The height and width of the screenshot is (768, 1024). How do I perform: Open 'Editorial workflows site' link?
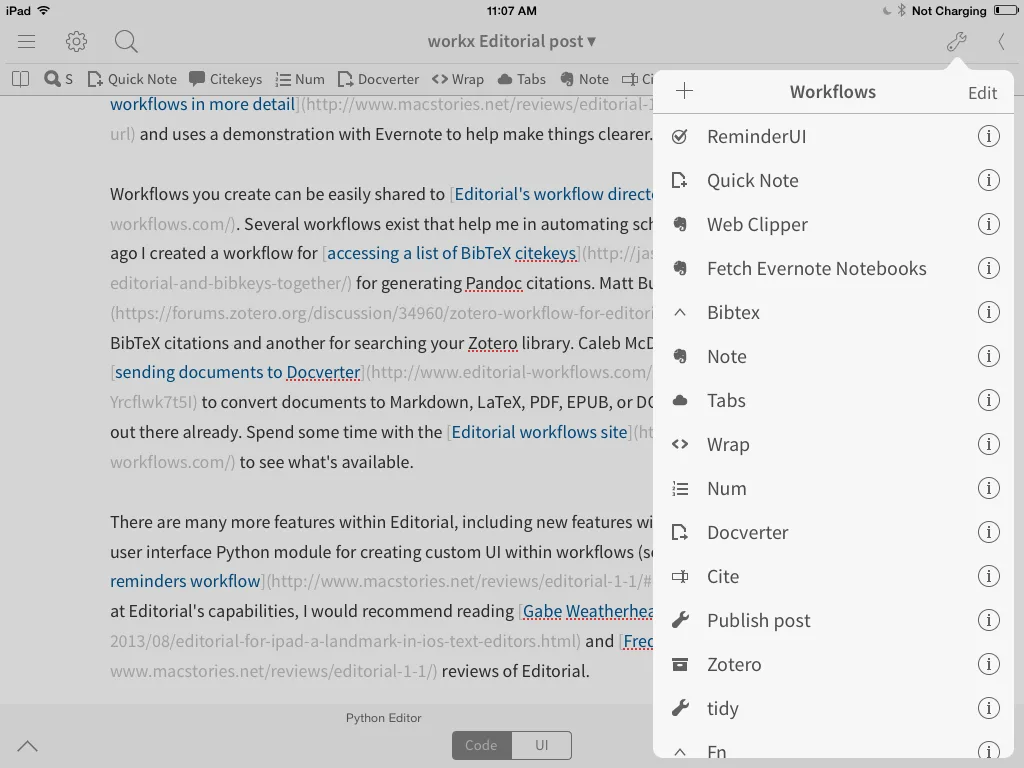point(539,432)
